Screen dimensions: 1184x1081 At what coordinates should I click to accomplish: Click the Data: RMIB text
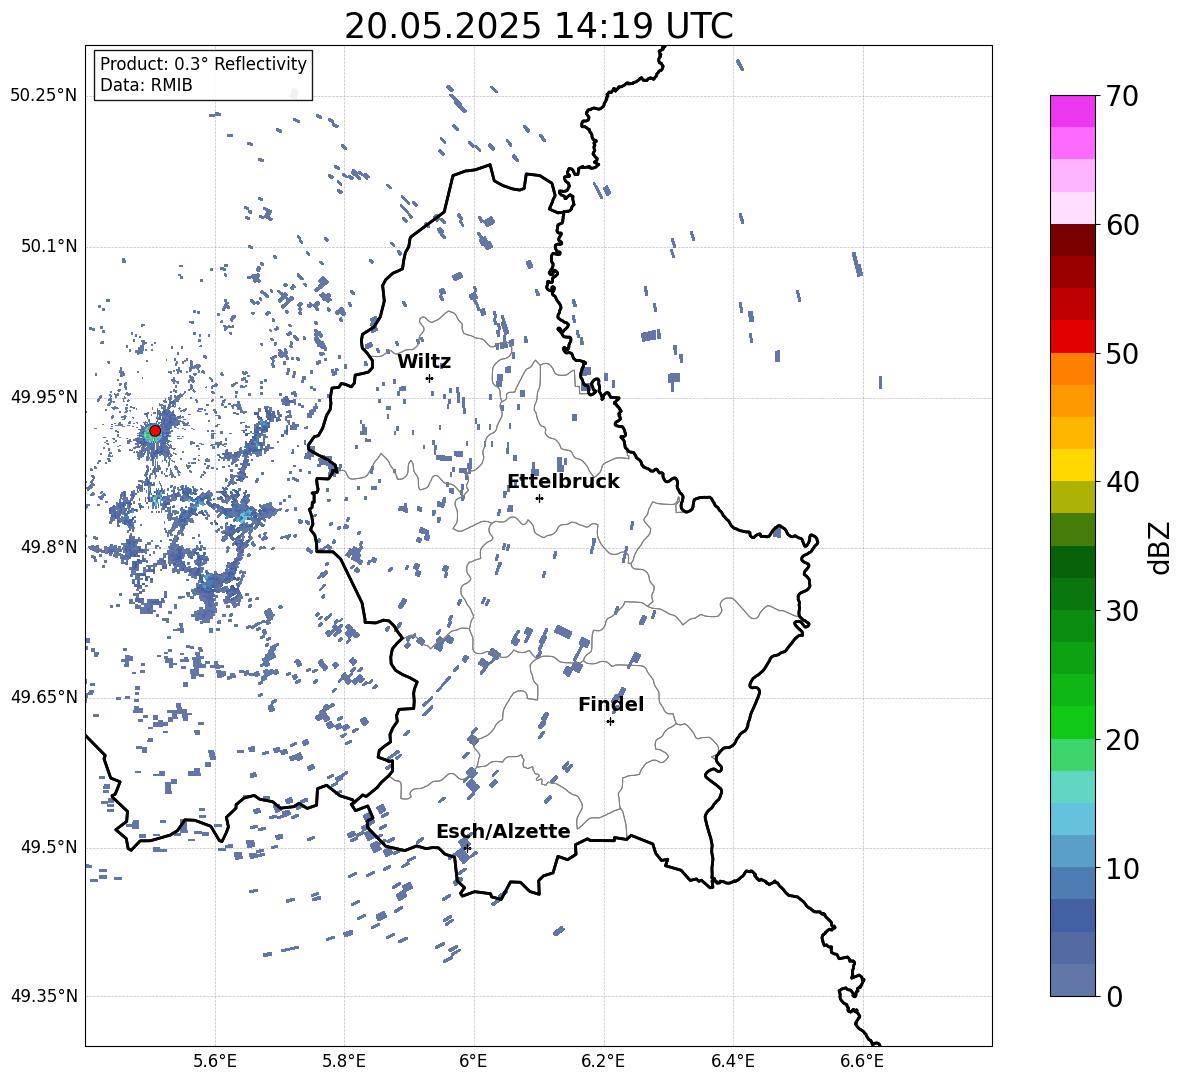coord(146,85)
